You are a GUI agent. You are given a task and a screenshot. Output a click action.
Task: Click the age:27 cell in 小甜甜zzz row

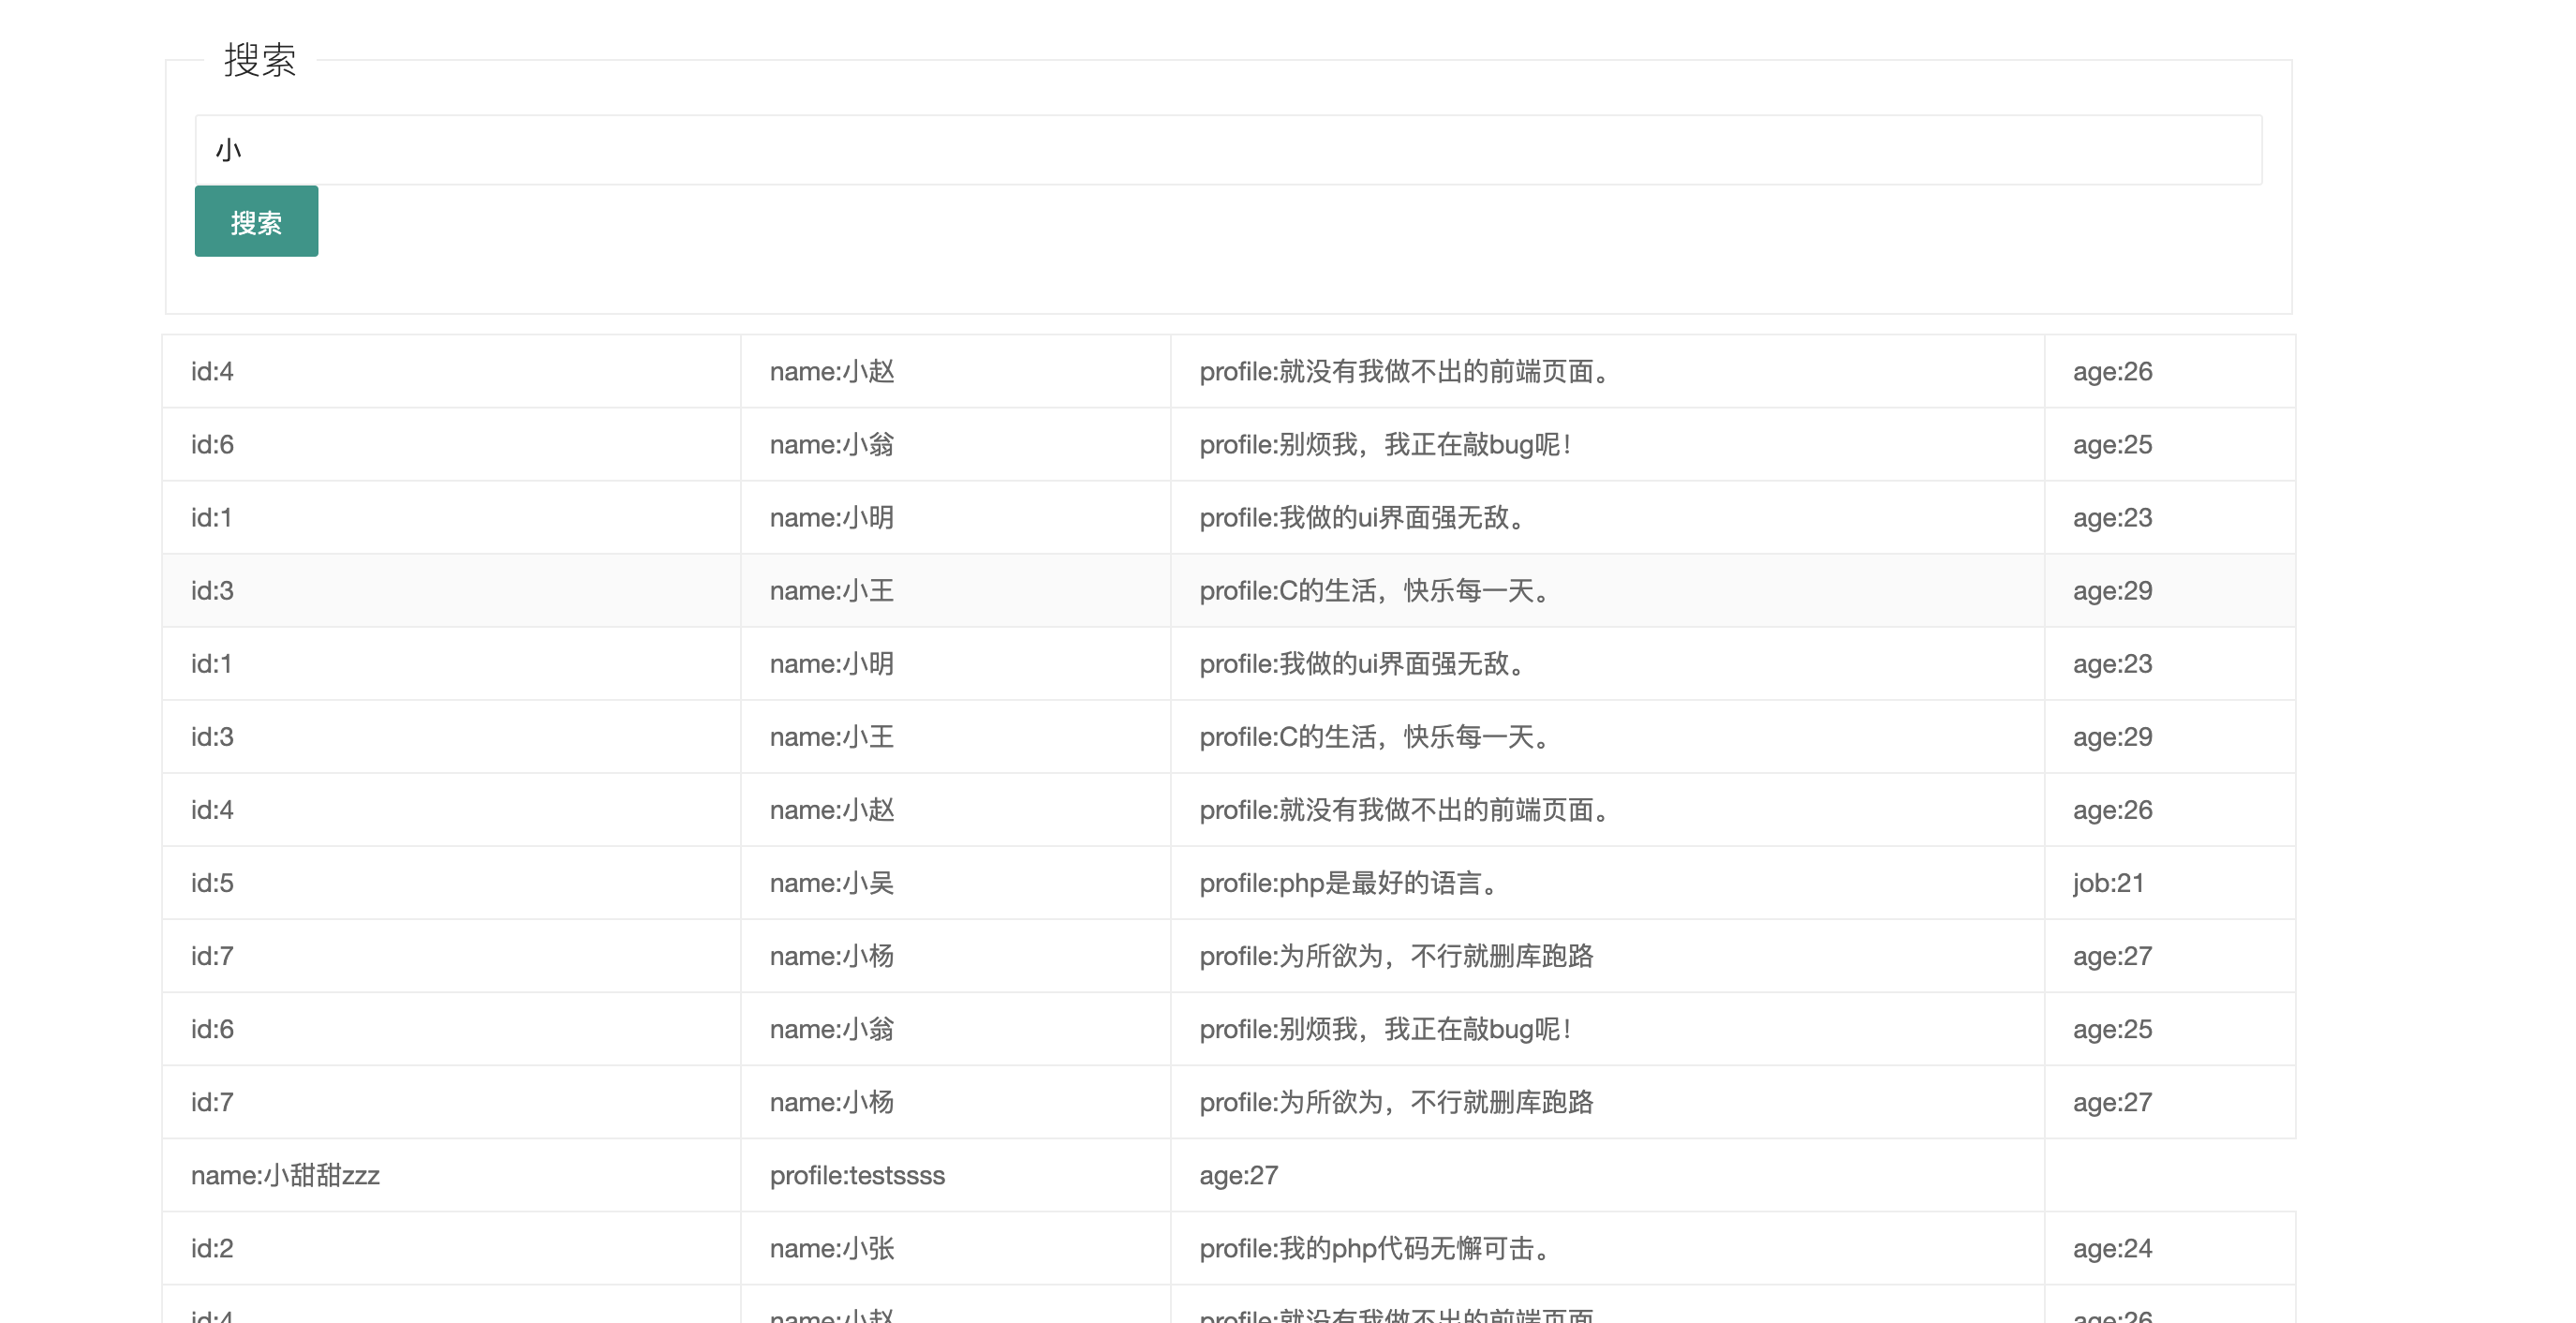tap(1239, 1175)
